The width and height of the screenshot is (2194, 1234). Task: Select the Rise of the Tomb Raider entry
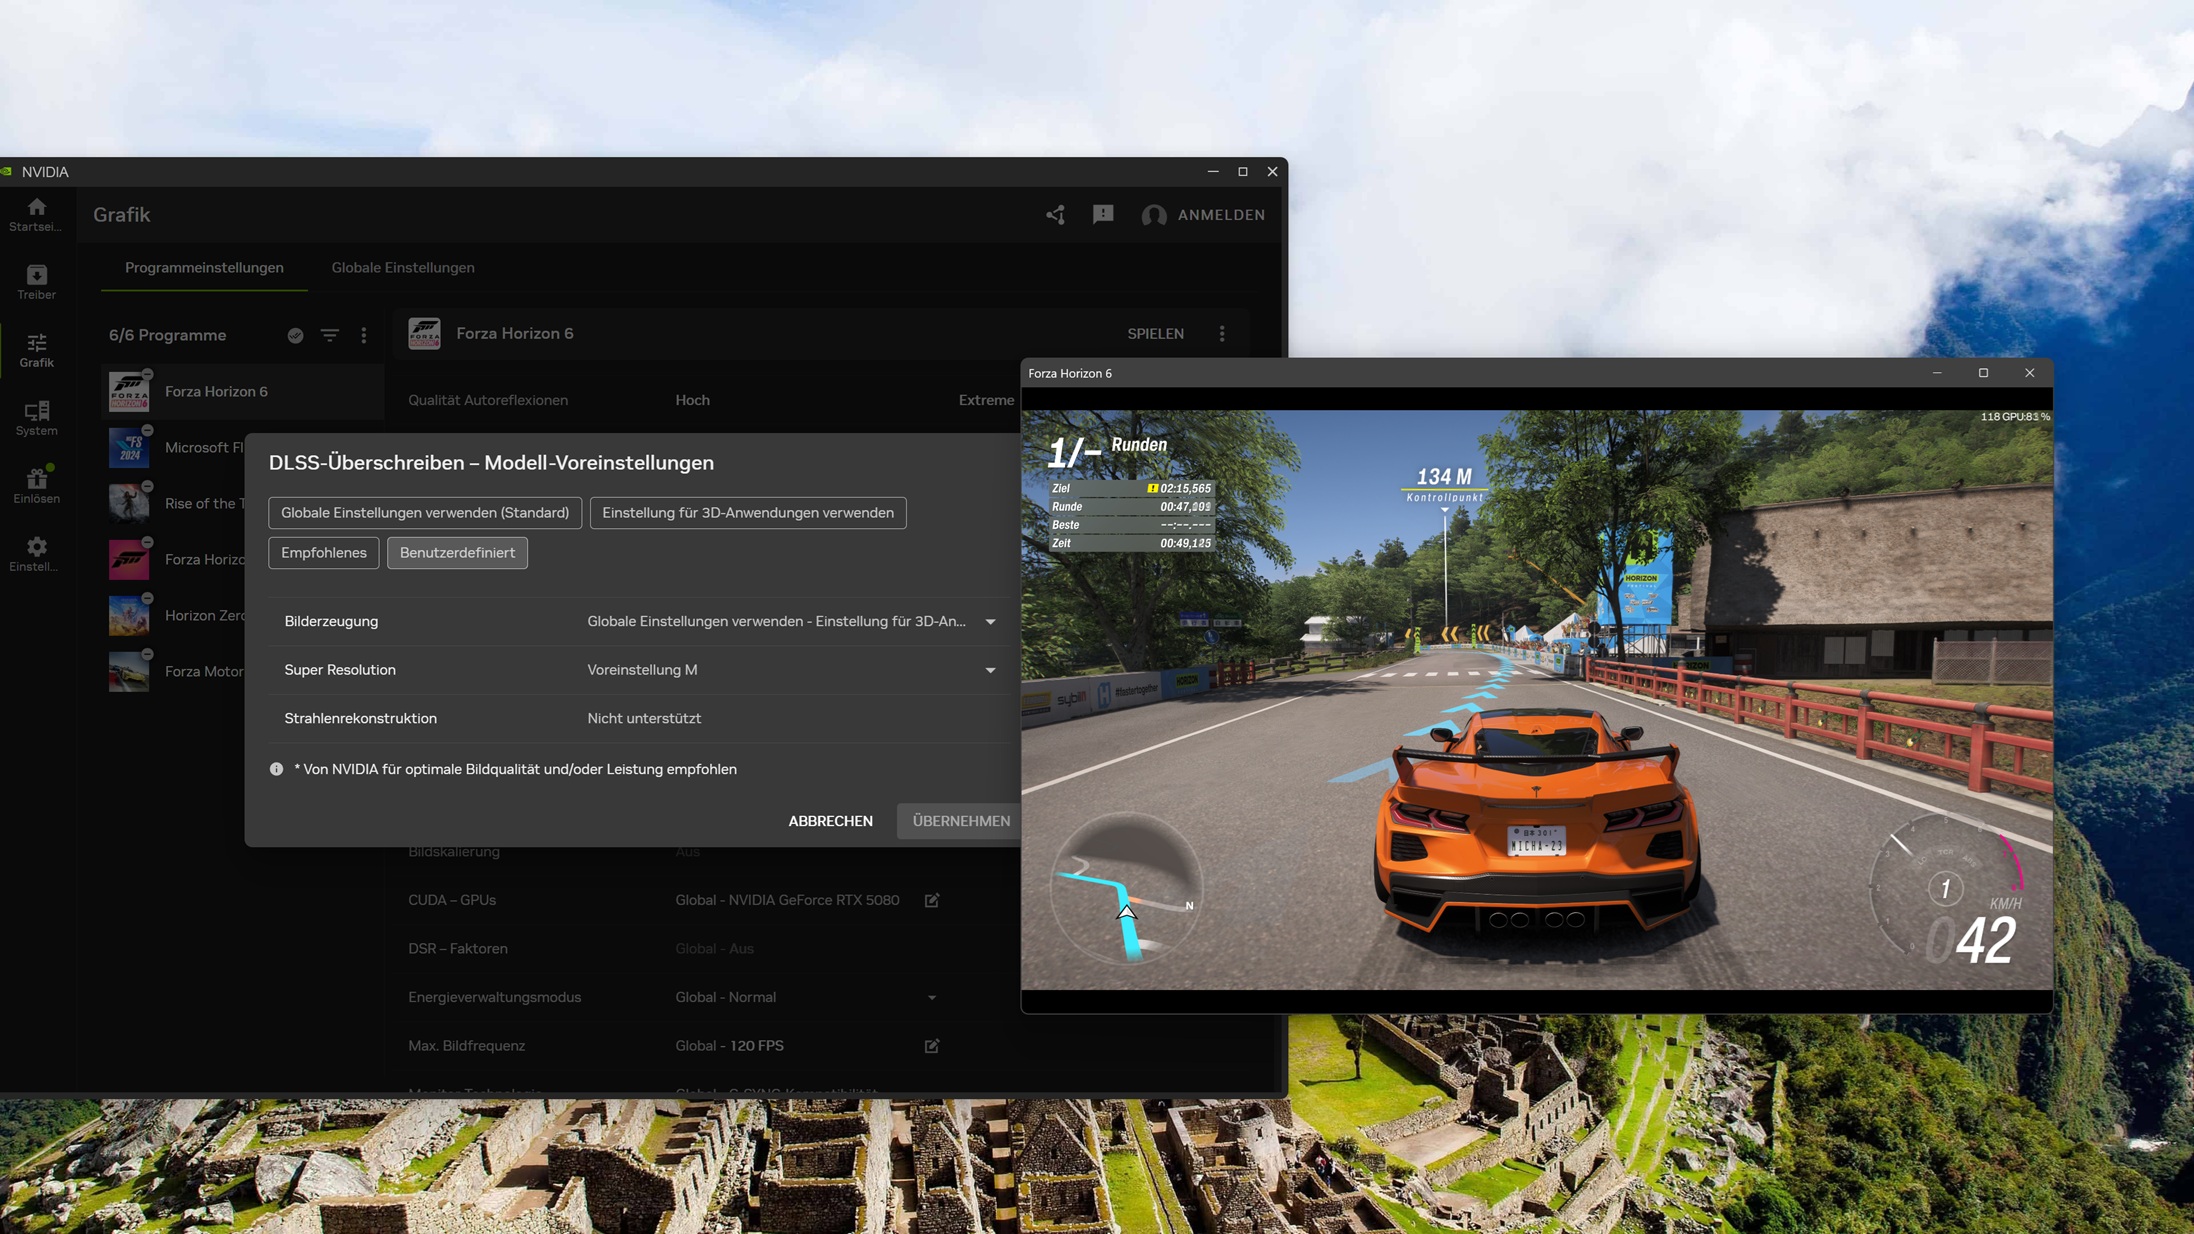[175, 504]
